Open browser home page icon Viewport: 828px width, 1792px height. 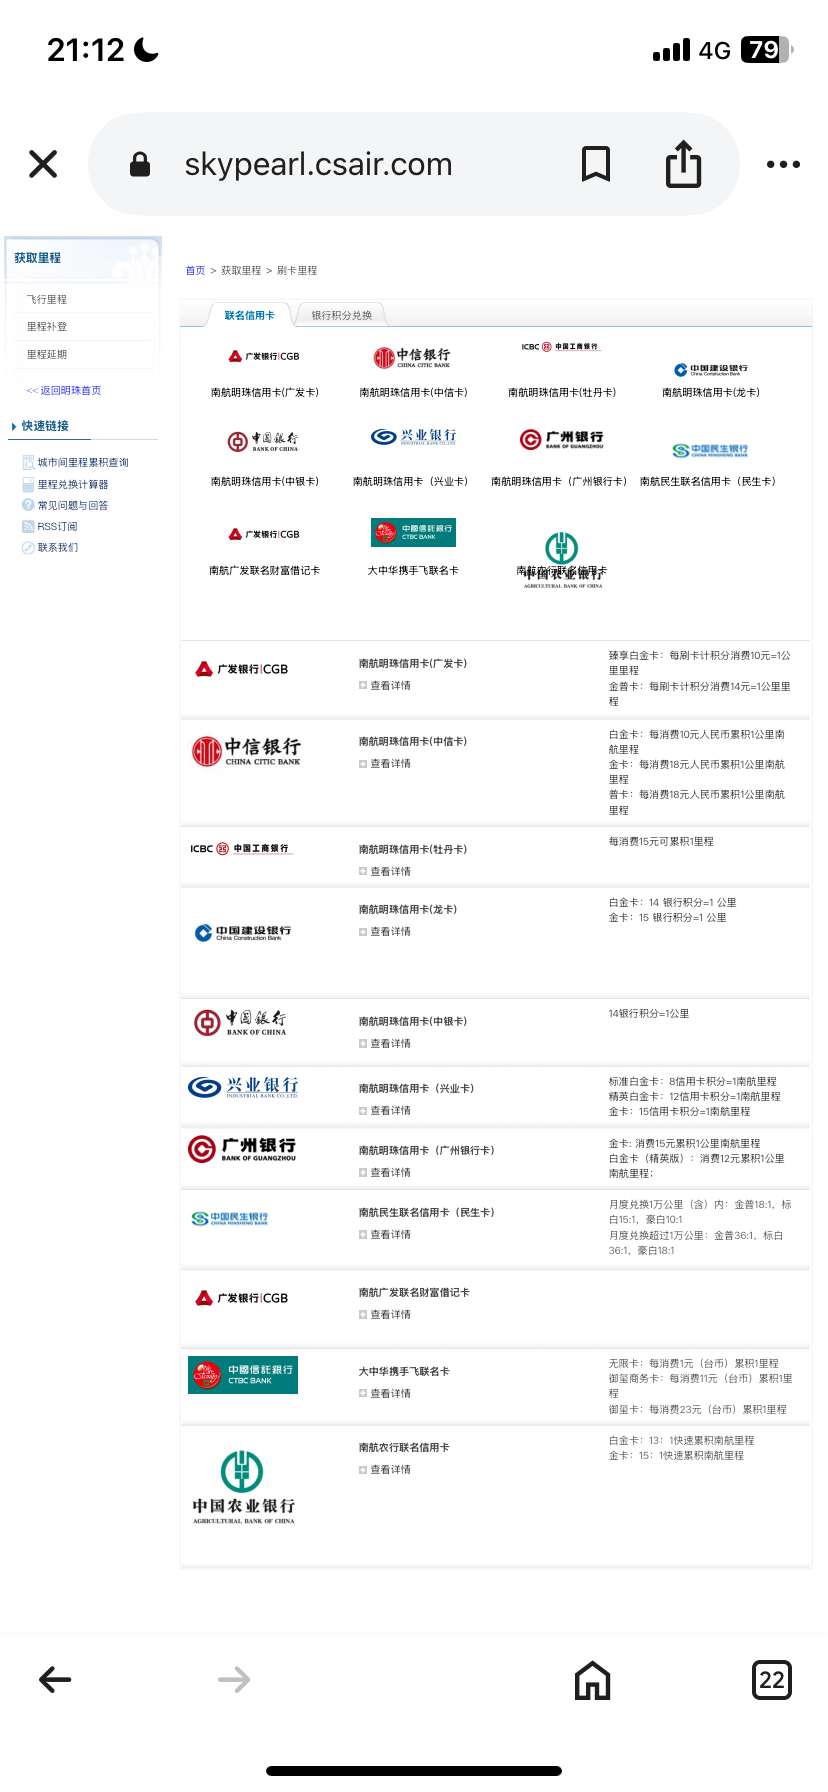[592, 1680]
